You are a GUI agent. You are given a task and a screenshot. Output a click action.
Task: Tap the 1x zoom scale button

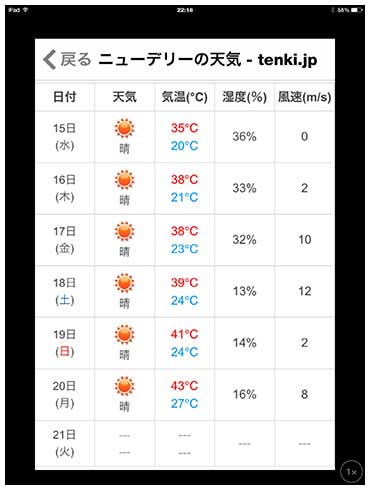(351, 471)
